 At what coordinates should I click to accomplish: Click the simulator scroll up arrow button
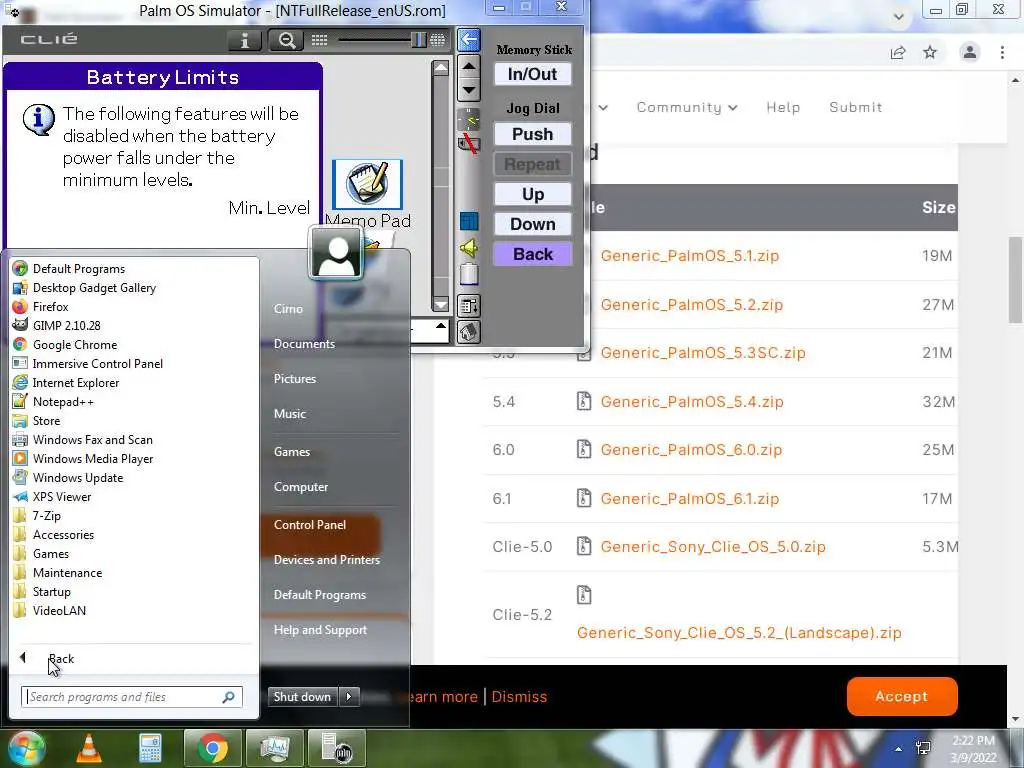pos(469,66)
